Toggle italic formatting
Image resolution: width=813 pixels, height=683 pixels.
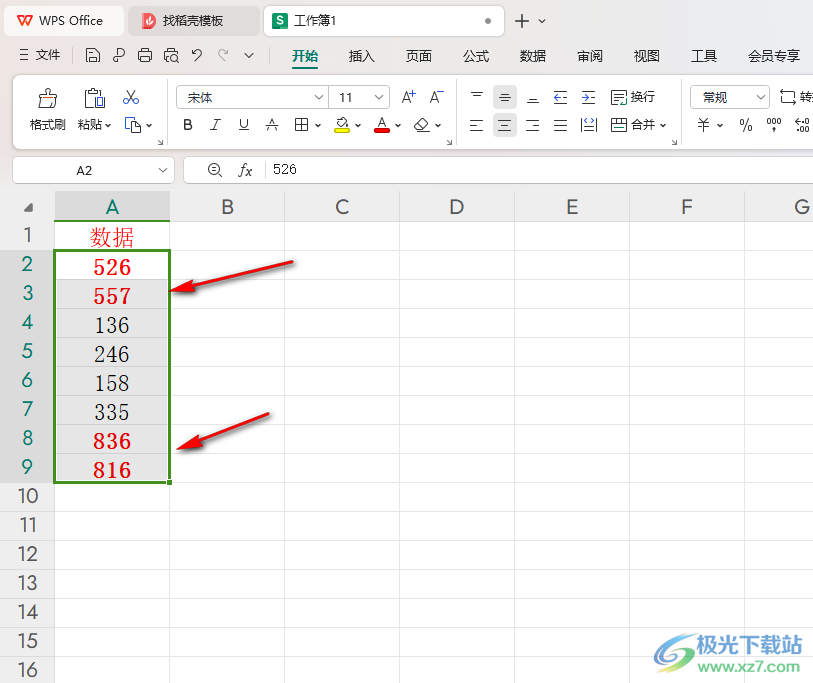(215, 125)
